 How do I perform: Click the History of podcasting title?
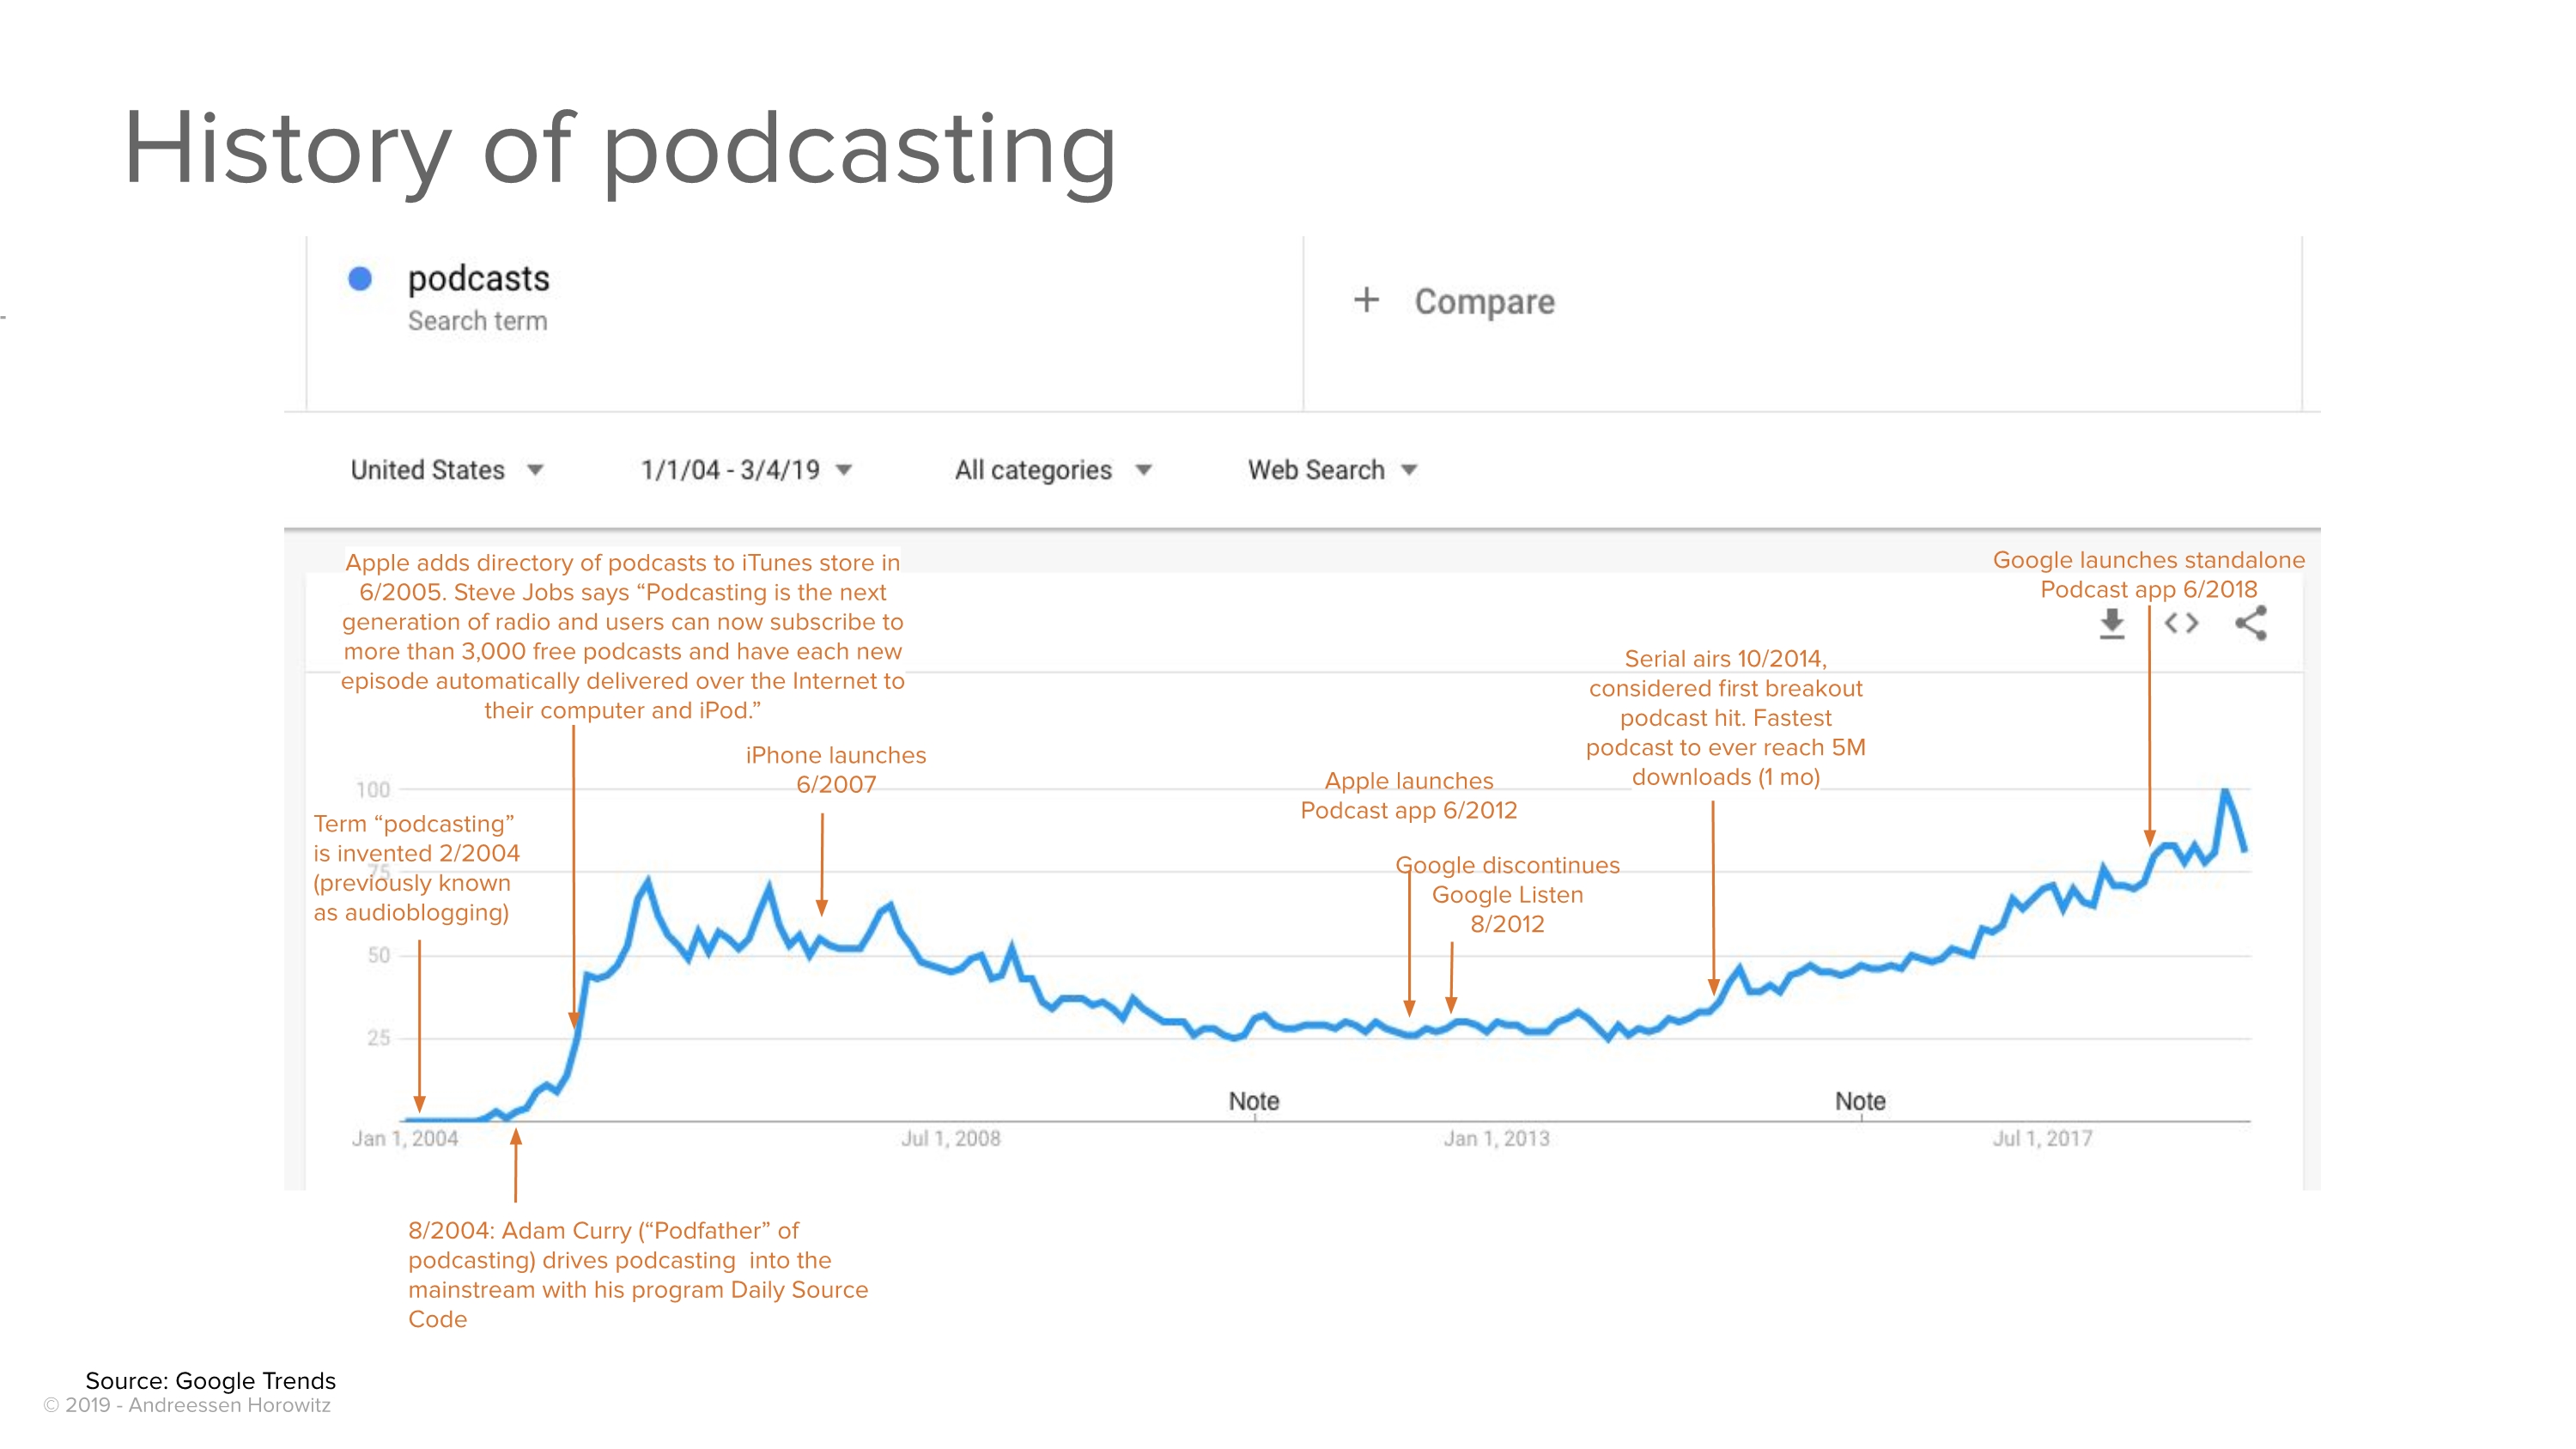(x=619, y=151)
